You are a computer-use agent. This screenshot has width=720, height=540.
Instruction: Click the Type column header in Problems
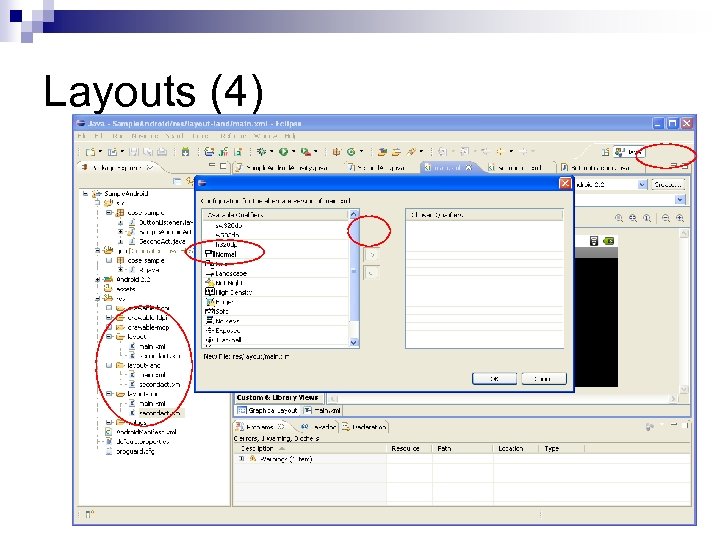tap(561, 449)
